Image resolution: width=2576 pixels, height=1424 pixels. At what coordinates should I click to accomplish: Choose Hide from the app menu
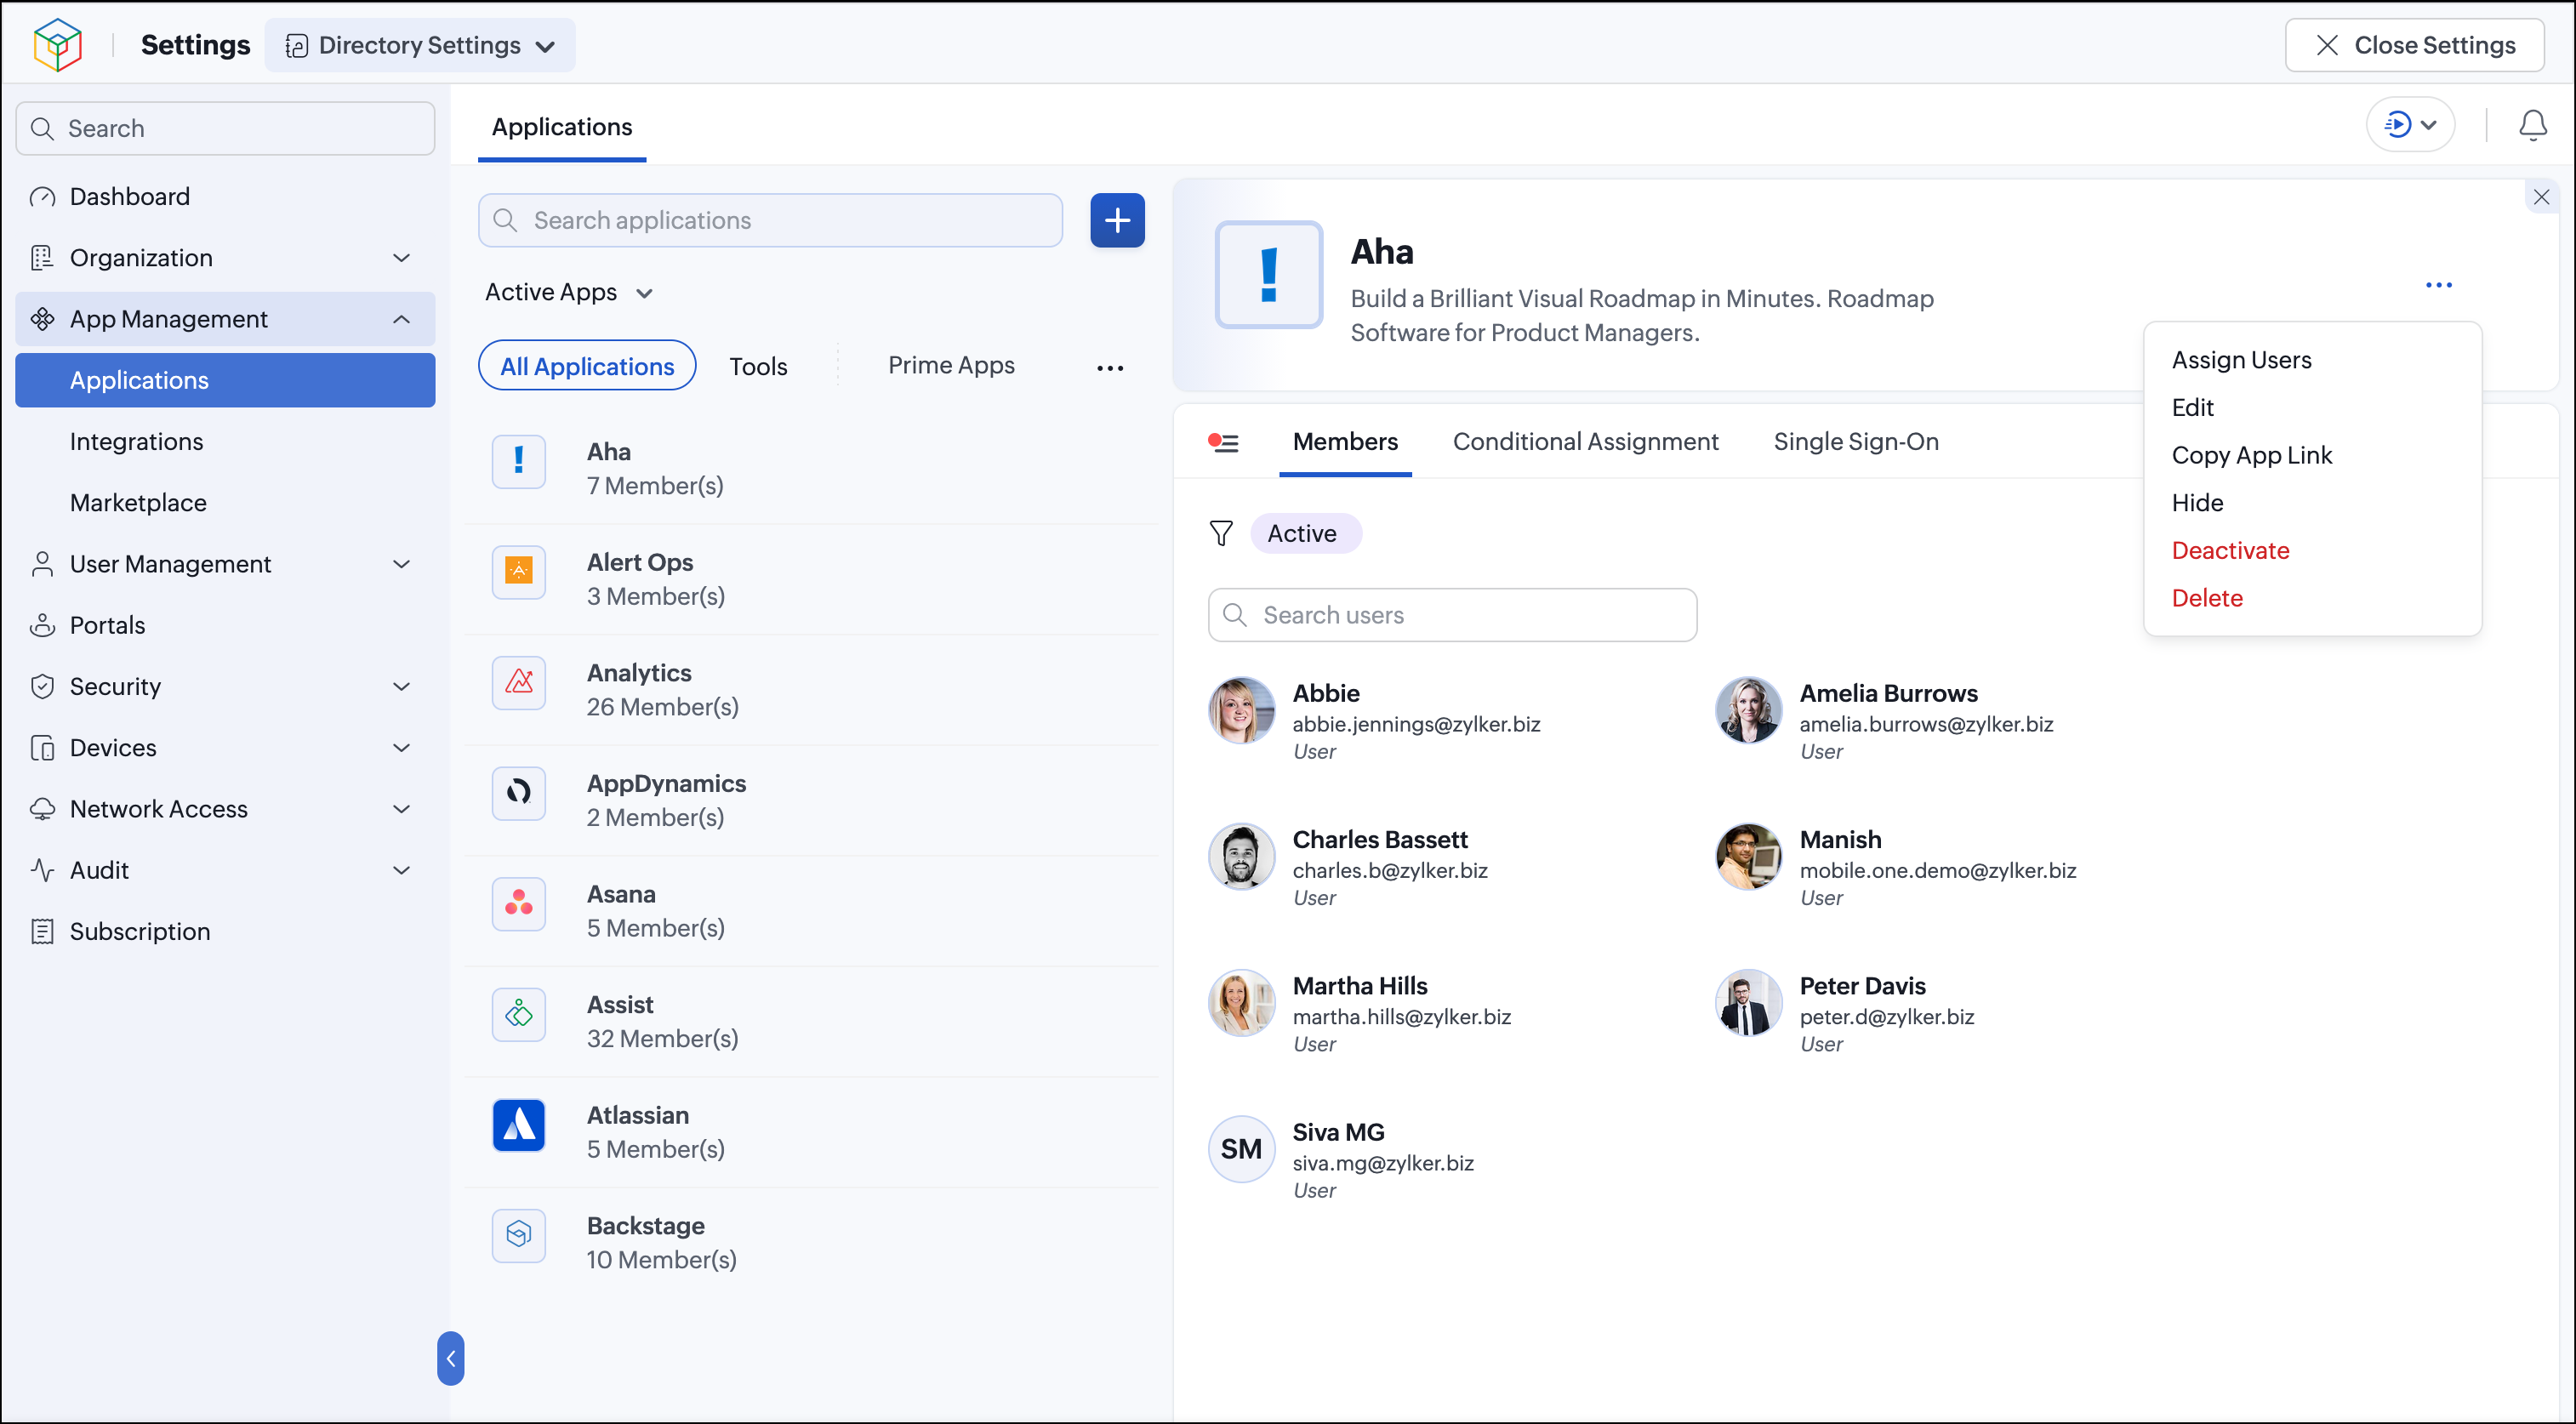tap(2197, 503)
